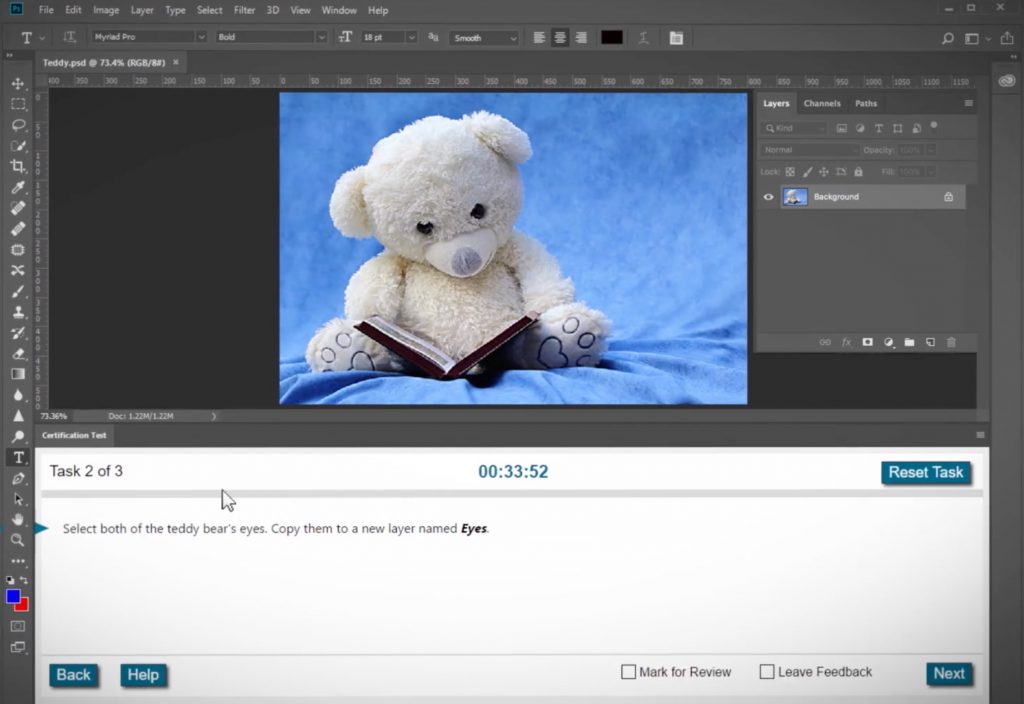The width and height of the screenshot is (1024, 704).
Task: Enable the Leave Feedback checkbox
Action: pyautogui.click(x=767, y=672)
